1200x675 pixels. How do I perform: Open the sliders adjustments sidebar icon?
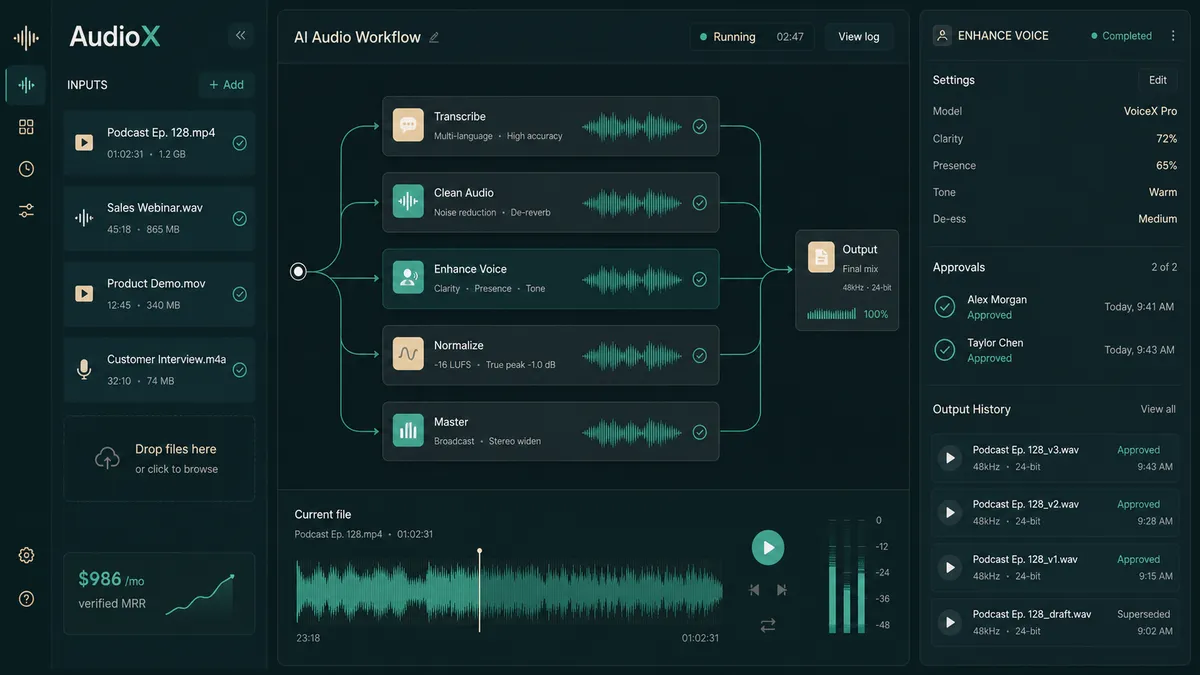click(26, 211)
